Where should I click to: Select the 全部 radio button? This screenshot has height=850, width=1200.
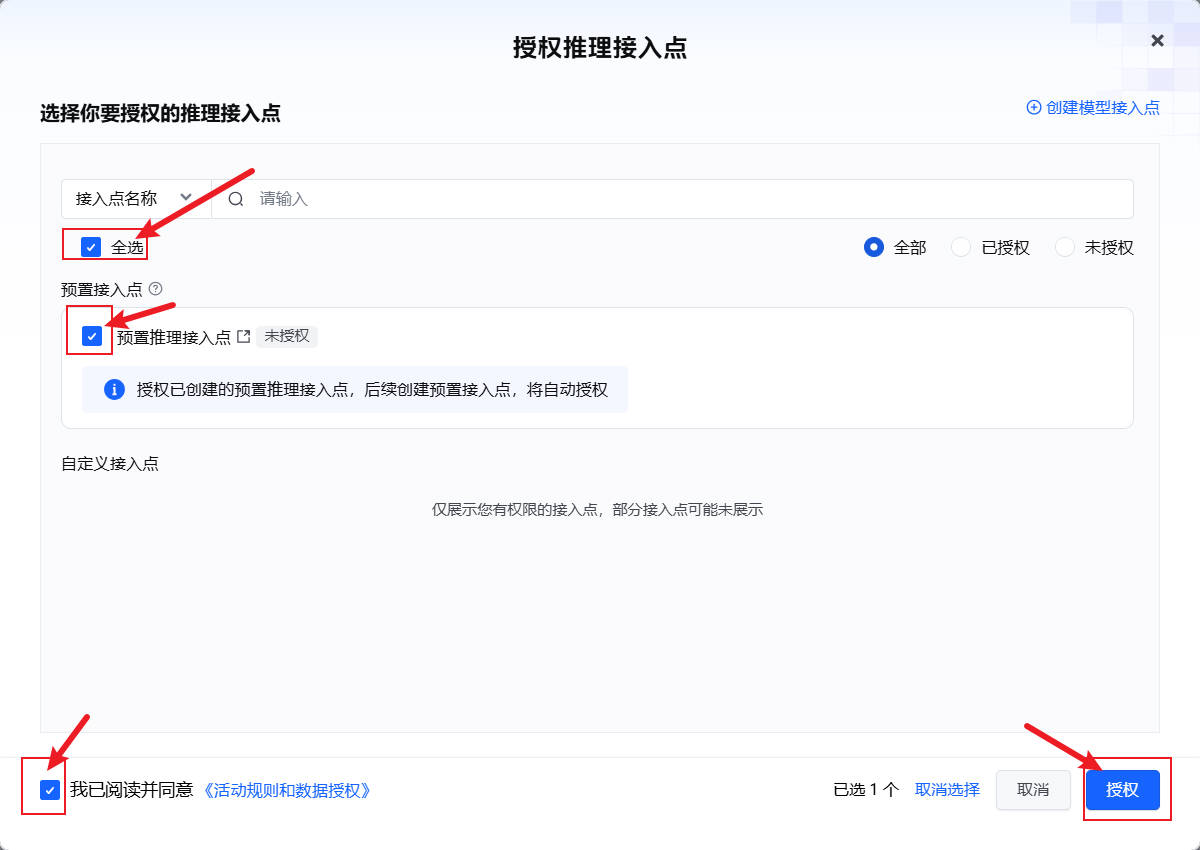pos(874,247)
